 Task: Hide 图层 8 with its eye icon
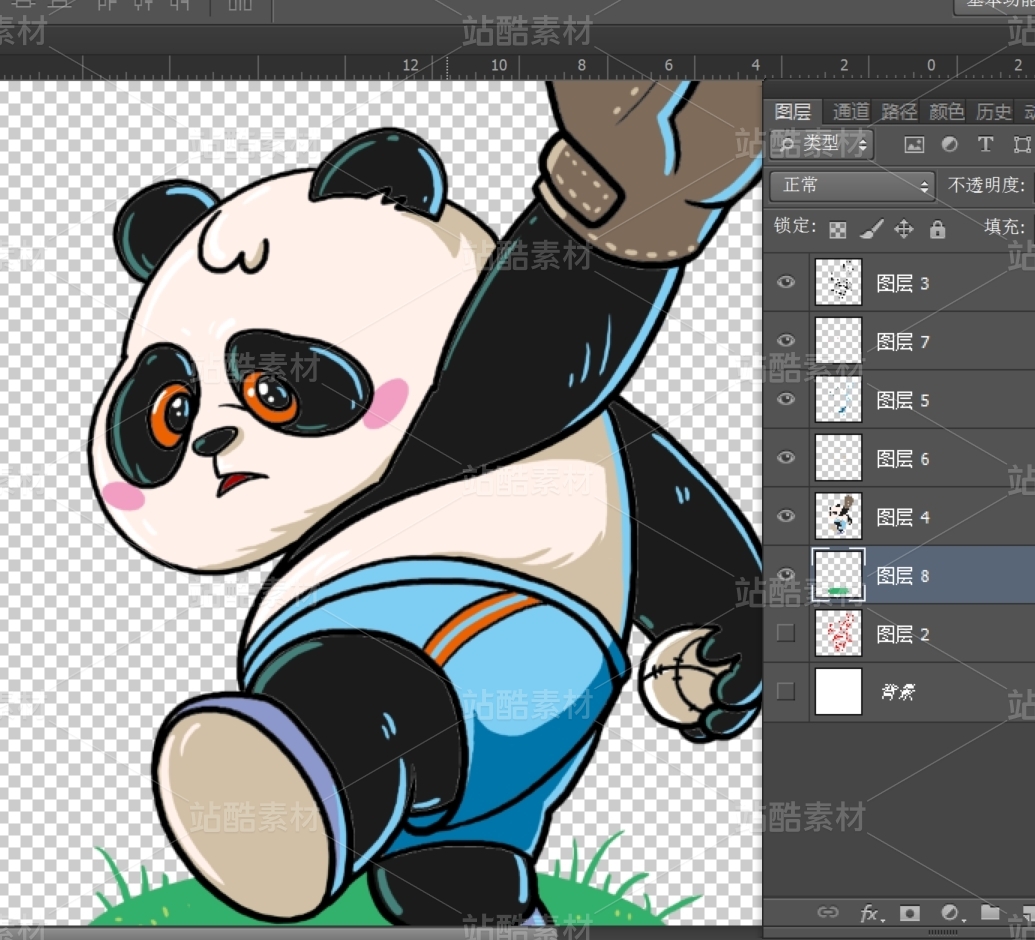(x=785, y=574)
